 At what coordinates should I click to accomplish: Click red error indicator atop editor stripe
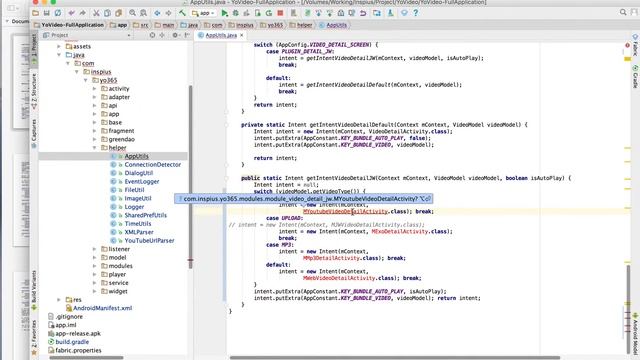[x=628, y=45]
